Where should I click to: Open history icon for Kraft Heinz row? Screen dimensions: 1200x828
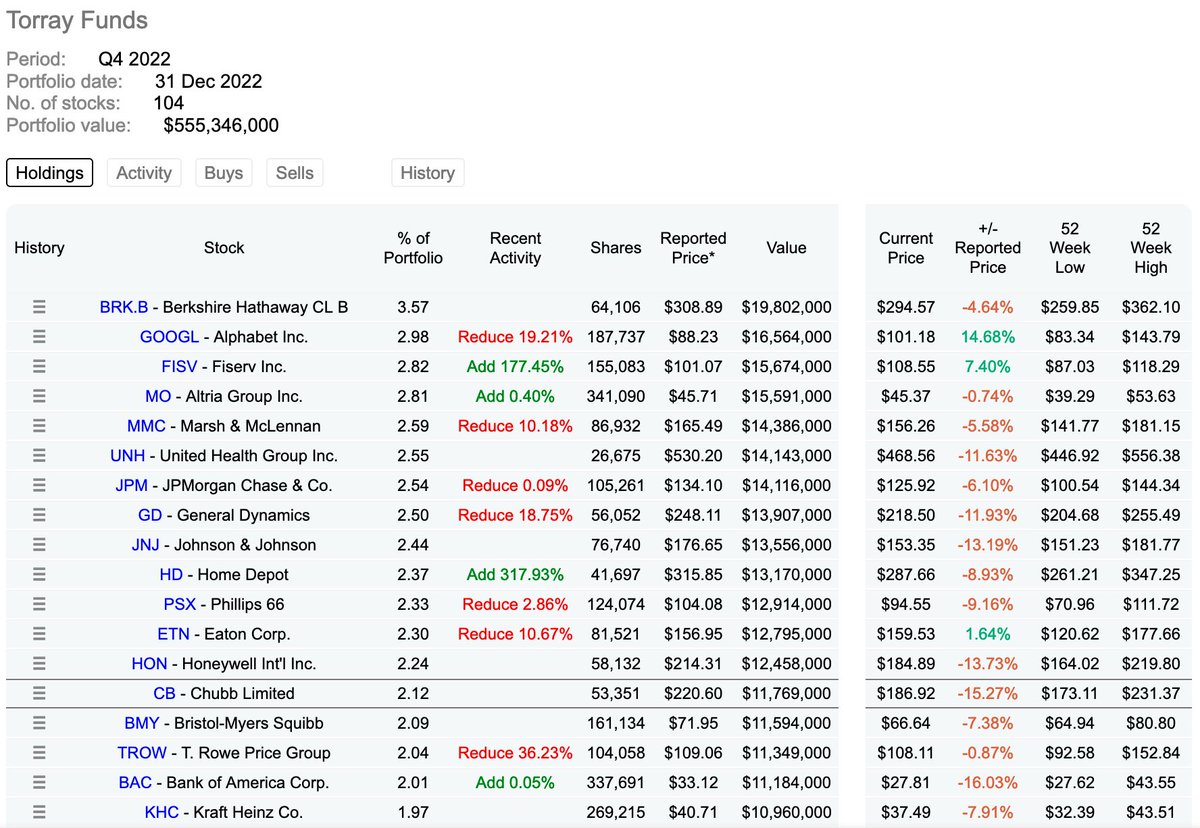click(39, 812)
